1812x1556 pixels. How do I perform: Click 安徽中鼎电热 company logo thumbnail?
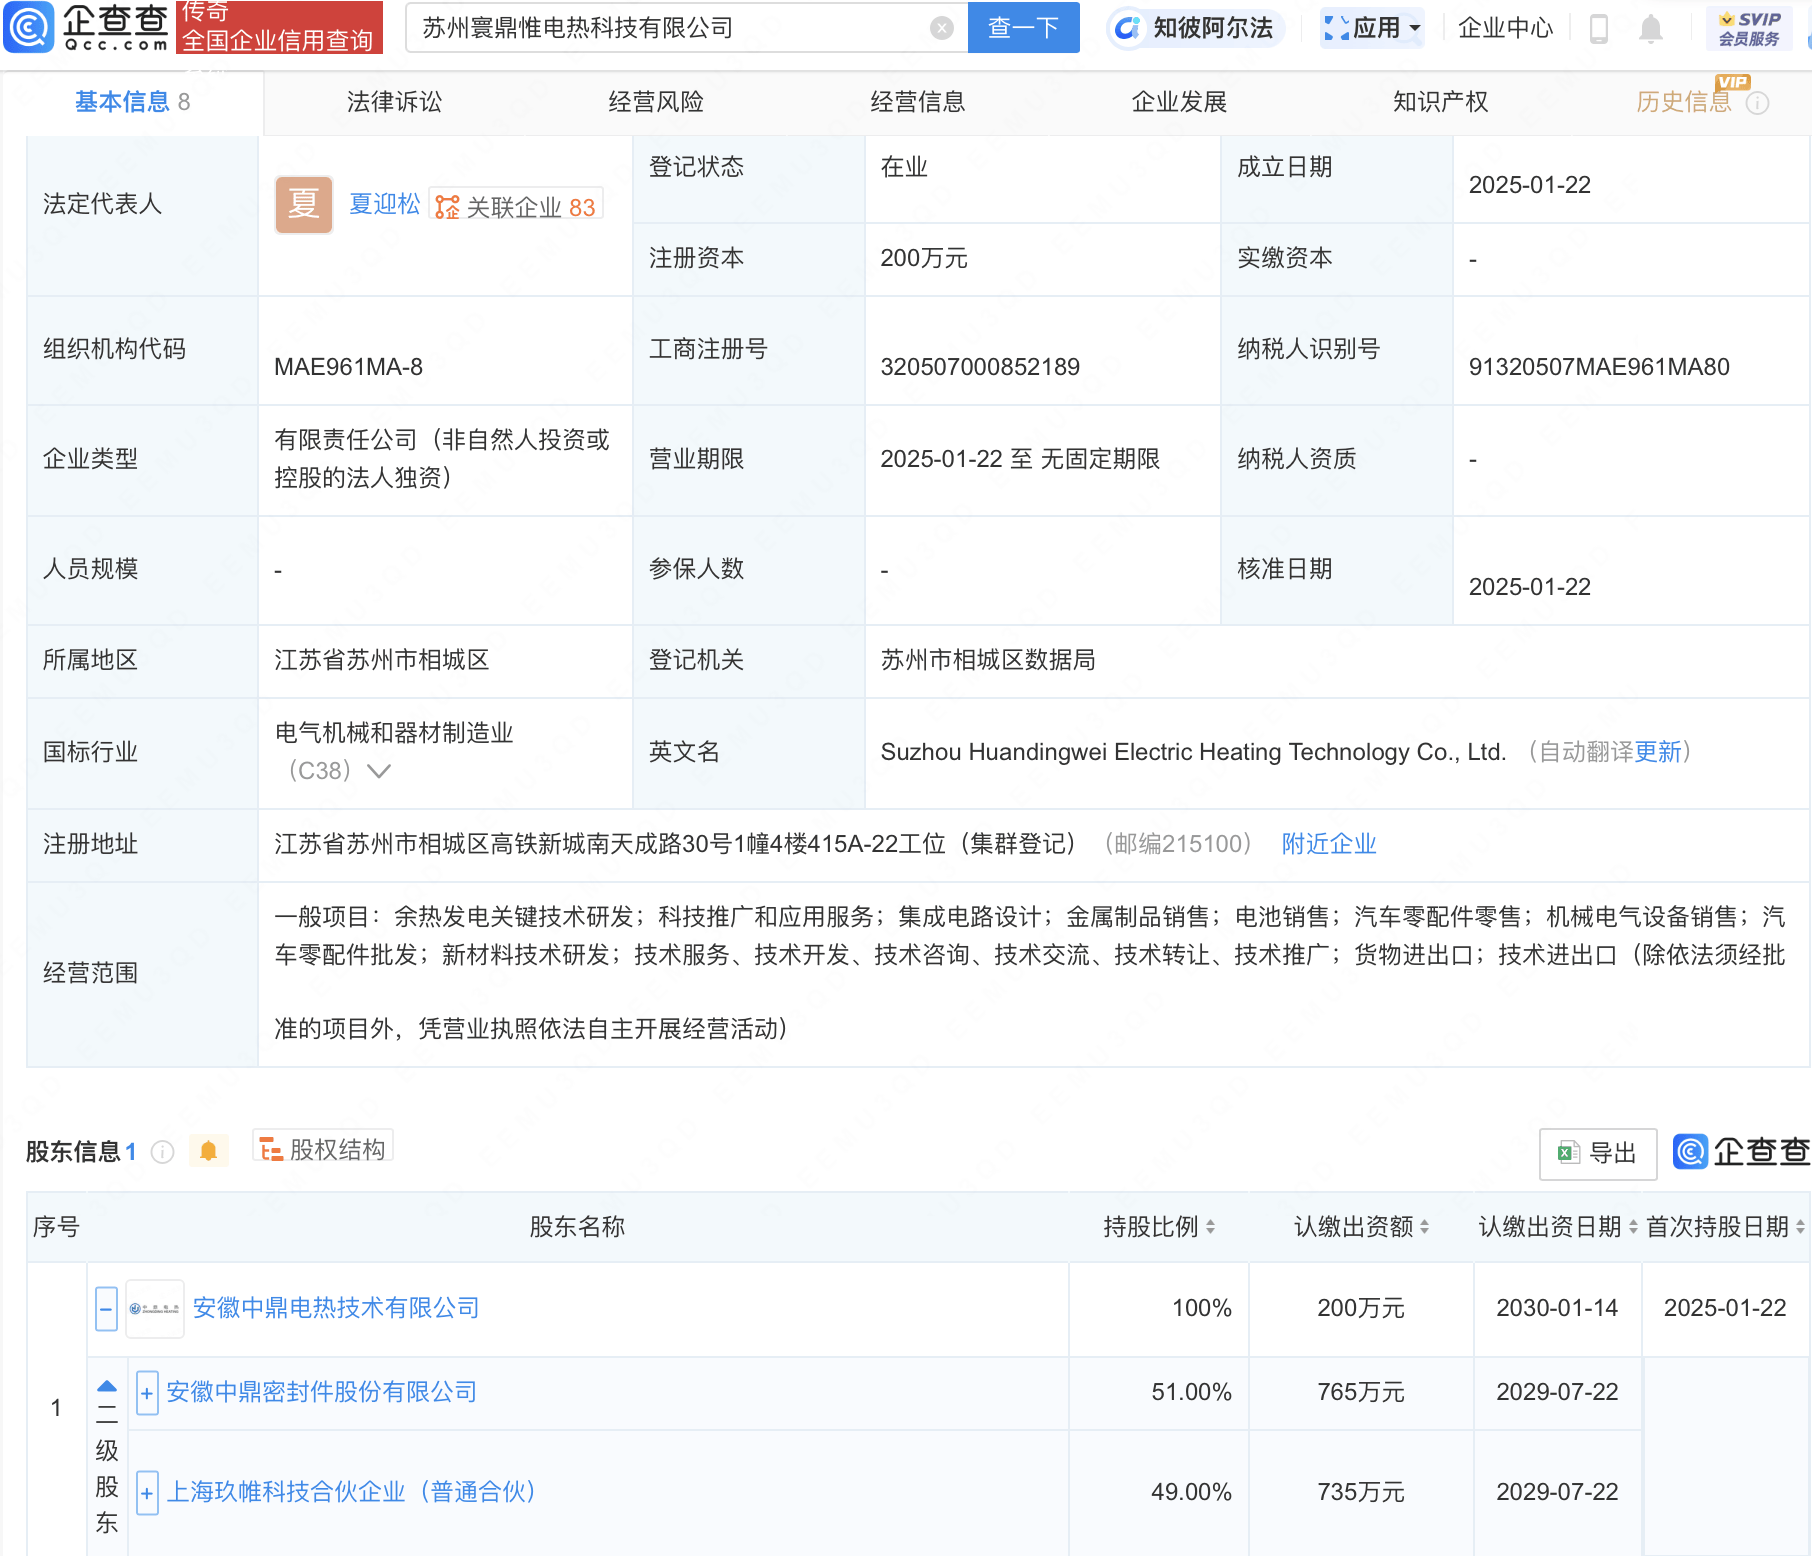[155, 1309]
